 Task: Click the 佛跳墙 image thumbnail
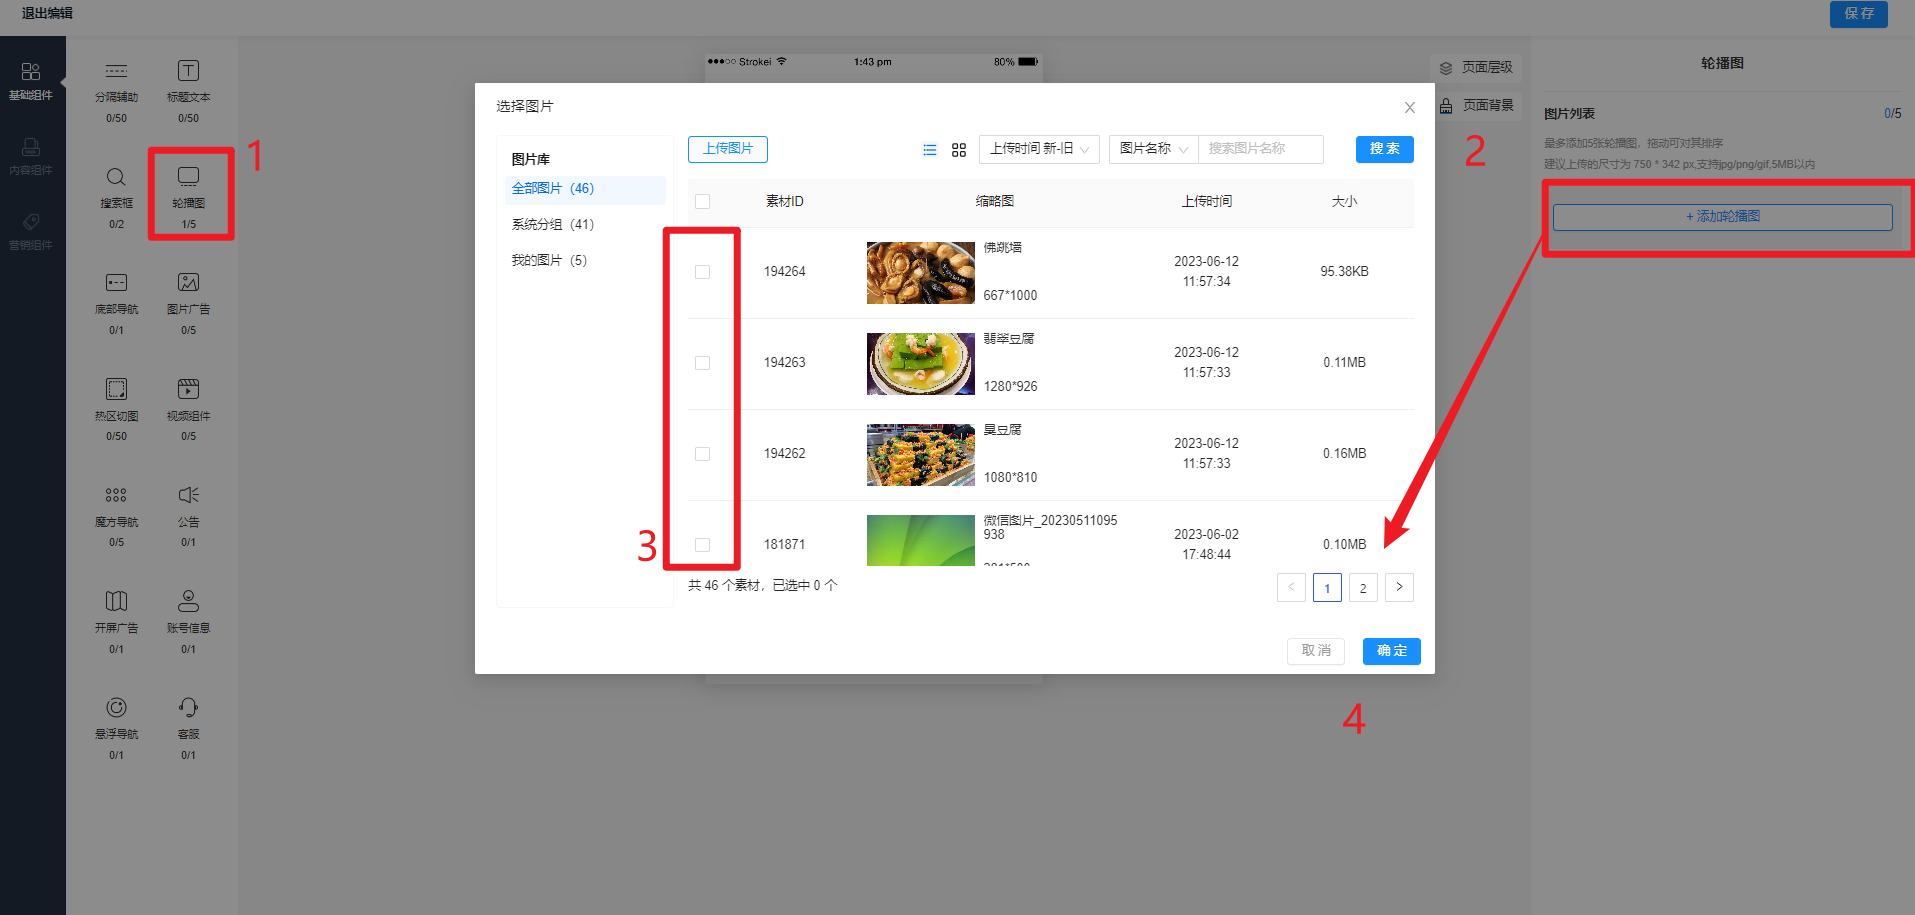coord(920,272)
